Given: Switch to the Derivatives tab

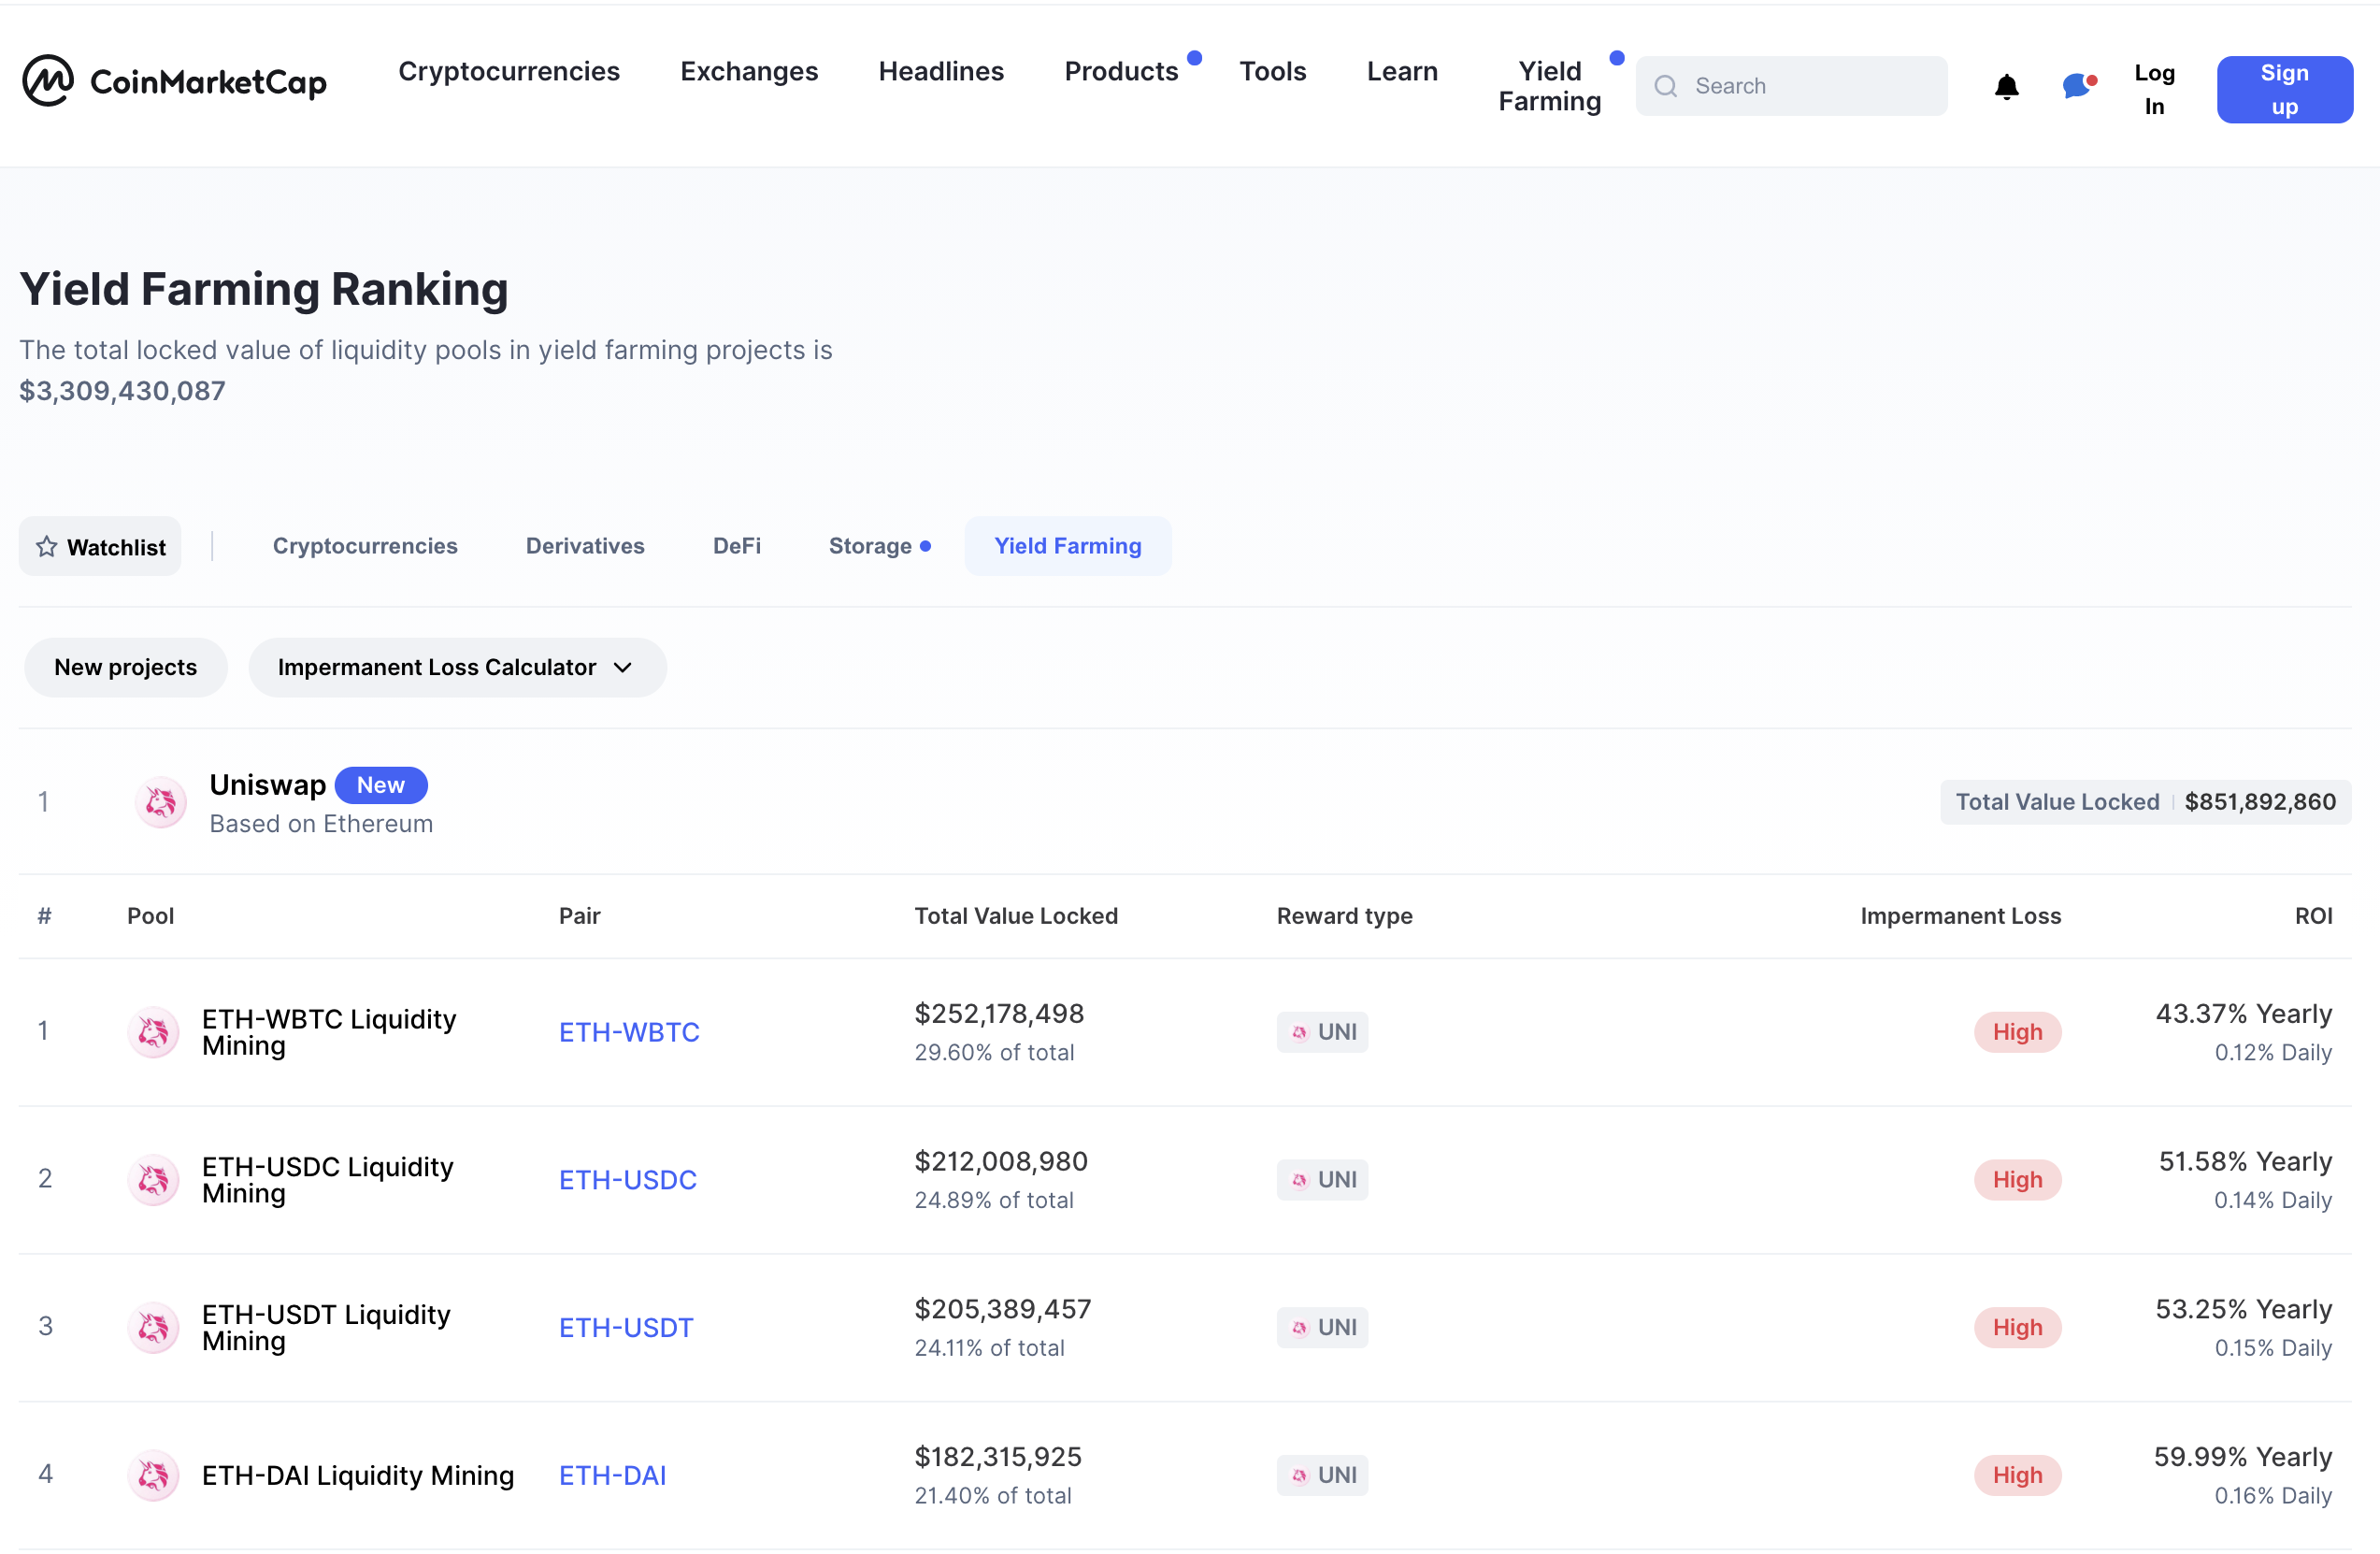Looking at the screenshot, I should [585, 546].
